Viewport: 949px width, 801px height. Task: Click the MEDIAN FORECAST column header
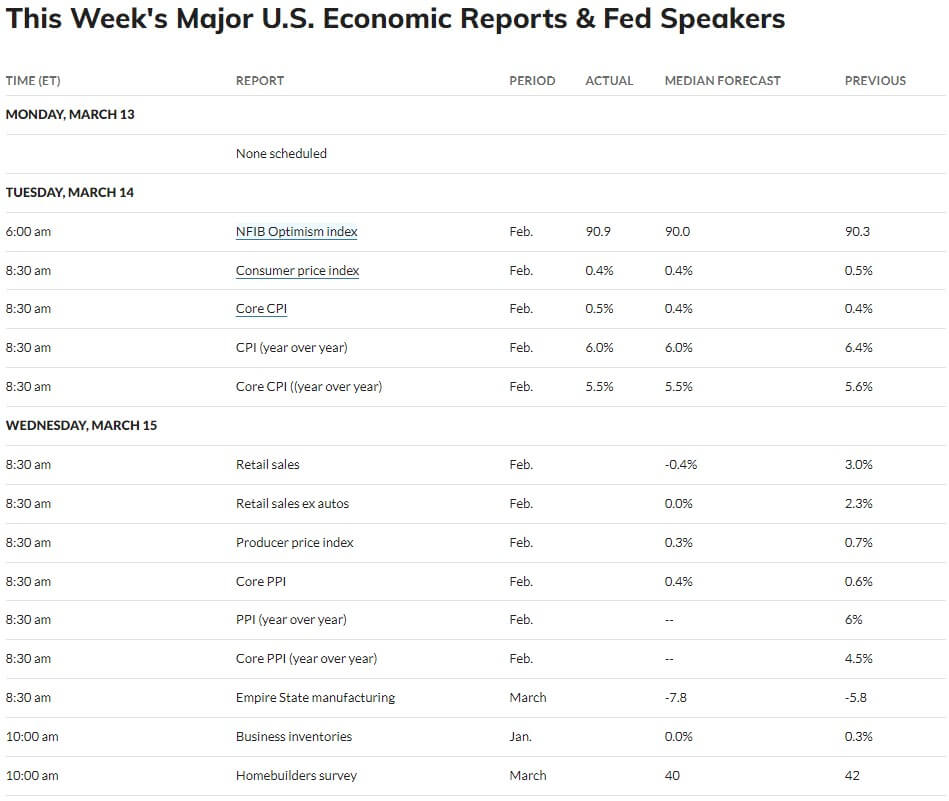(x=723, y=81)
